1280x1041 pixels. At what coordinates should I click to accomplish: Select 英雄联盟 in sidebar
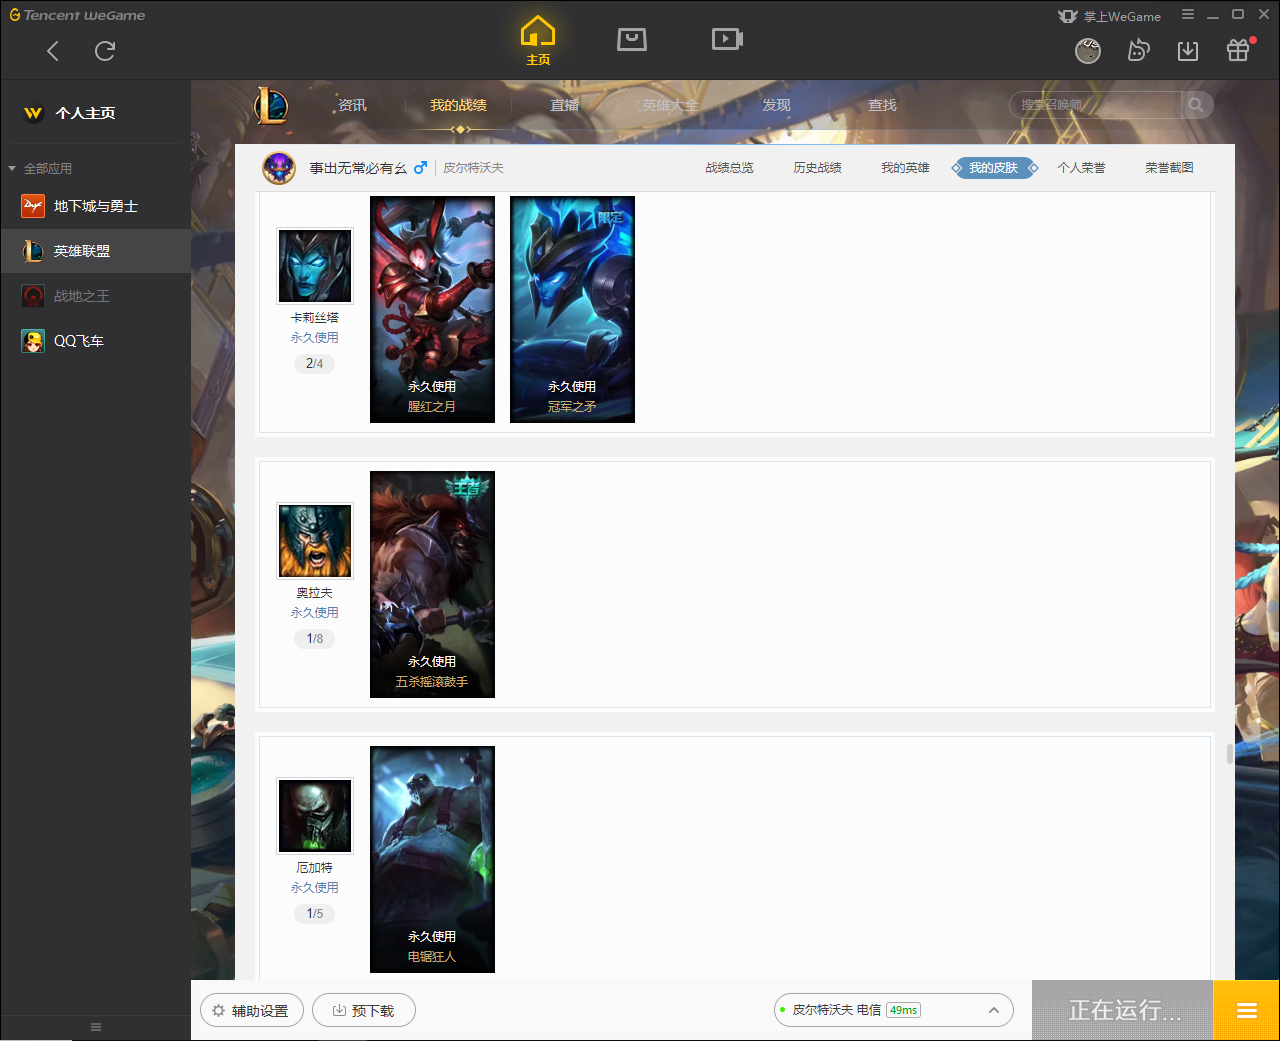95,251
